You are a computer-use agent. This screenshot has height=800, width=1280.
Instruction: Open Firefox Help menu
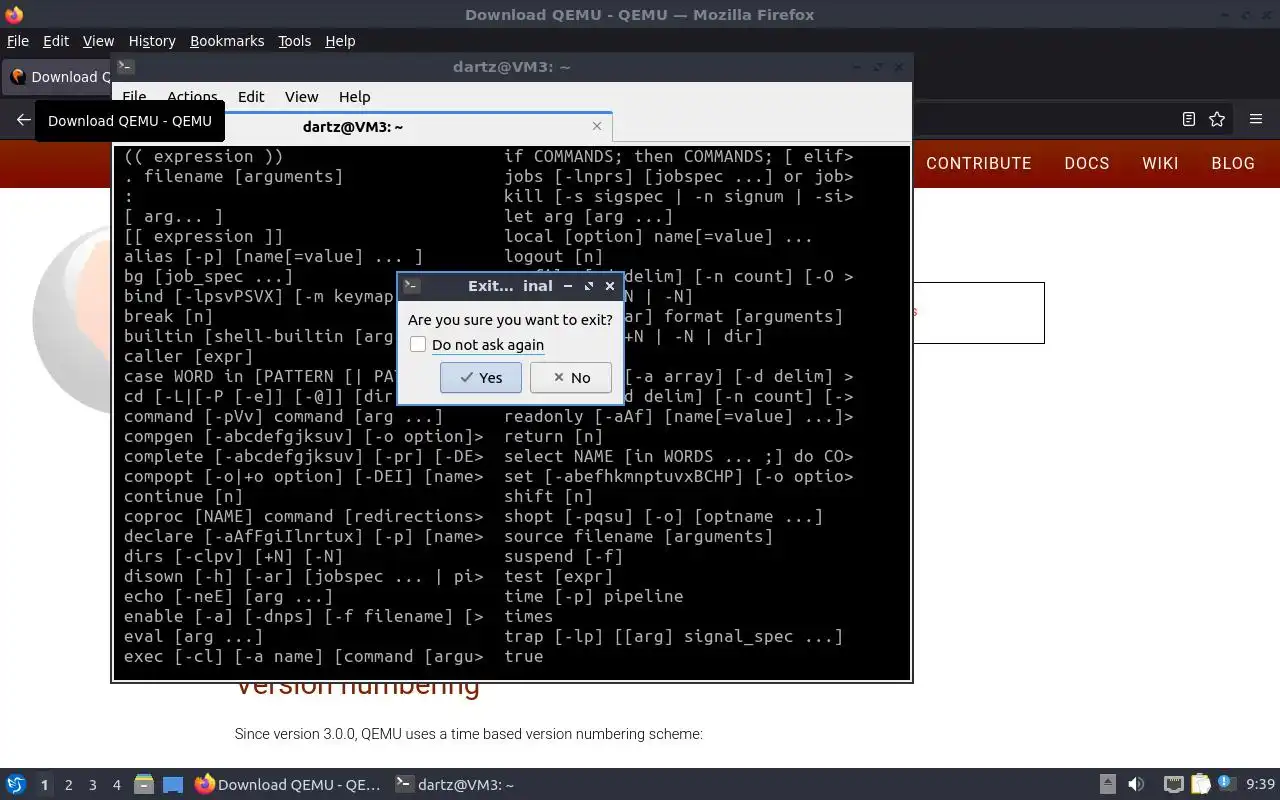click(x=340, y=41)
